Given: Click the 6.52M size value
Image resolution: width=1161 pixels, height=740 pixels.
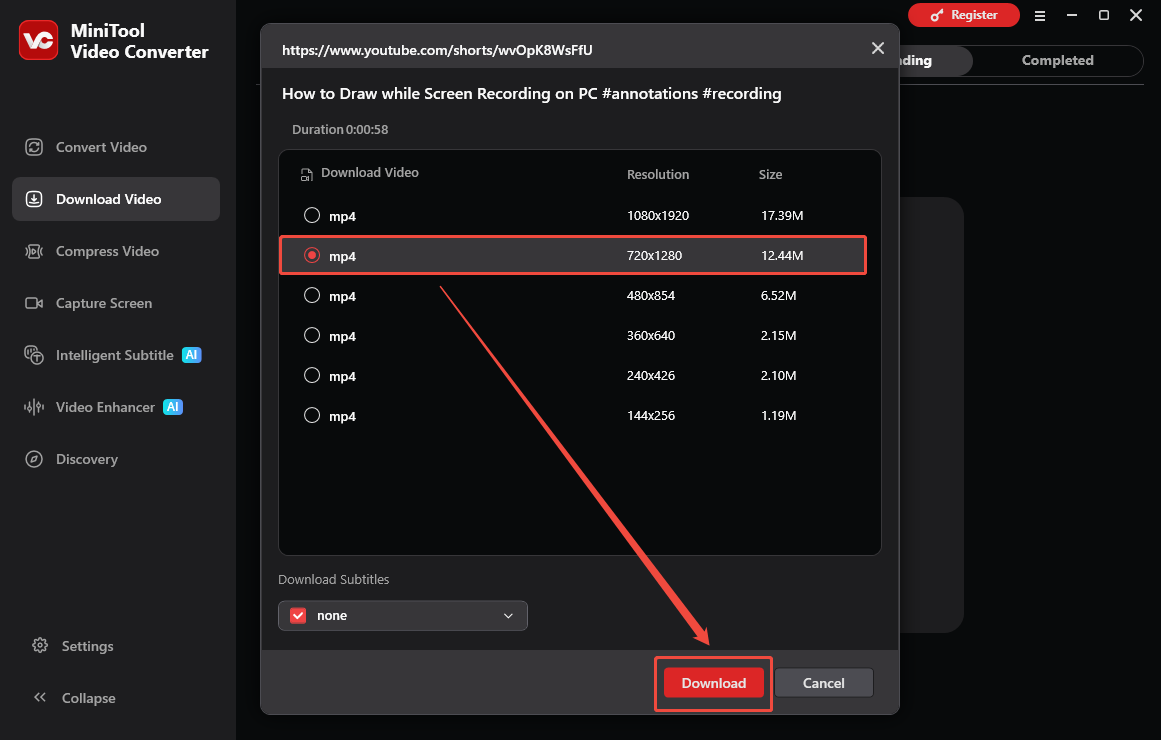Looking at the screenshot, I should click(778, 296).
